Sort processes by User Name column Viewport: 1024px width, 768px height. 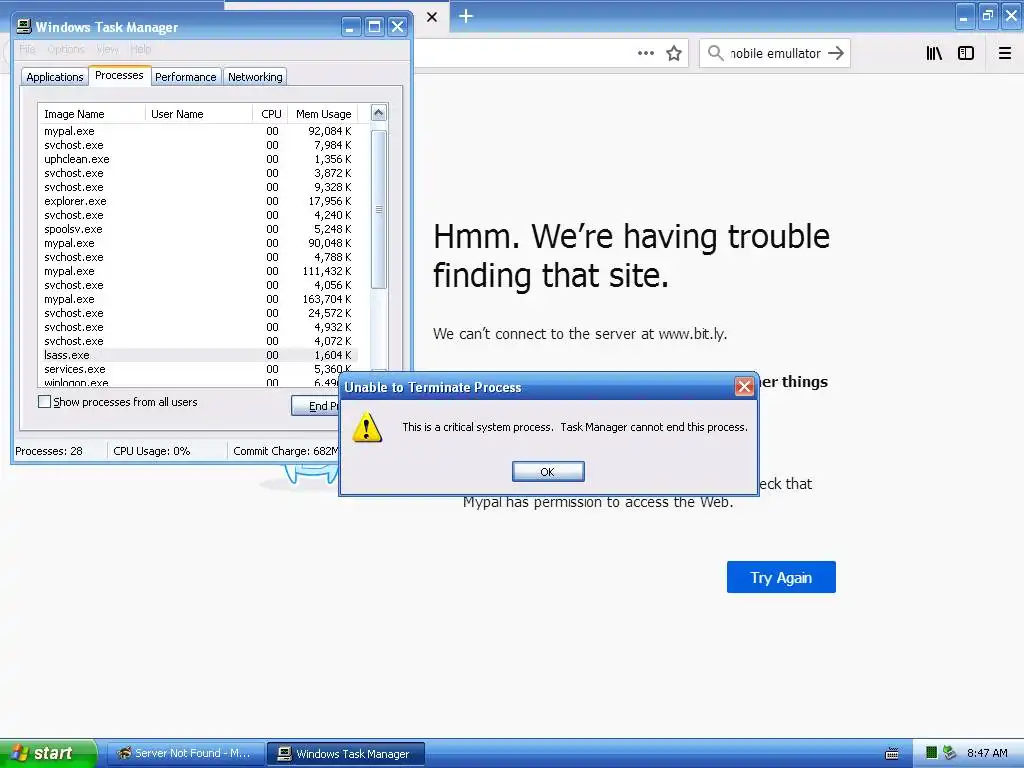point(199,114)
